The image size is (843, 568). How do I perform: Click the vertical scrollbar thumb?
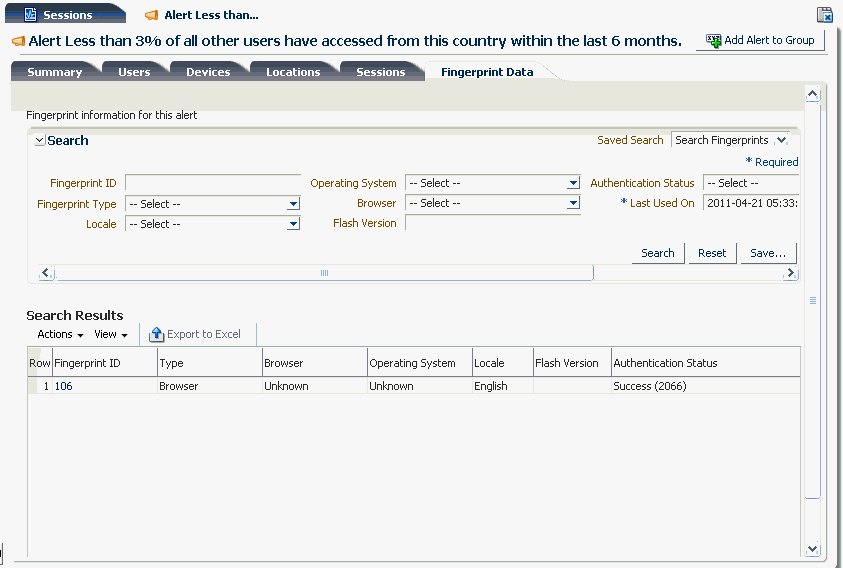[813, 300]
